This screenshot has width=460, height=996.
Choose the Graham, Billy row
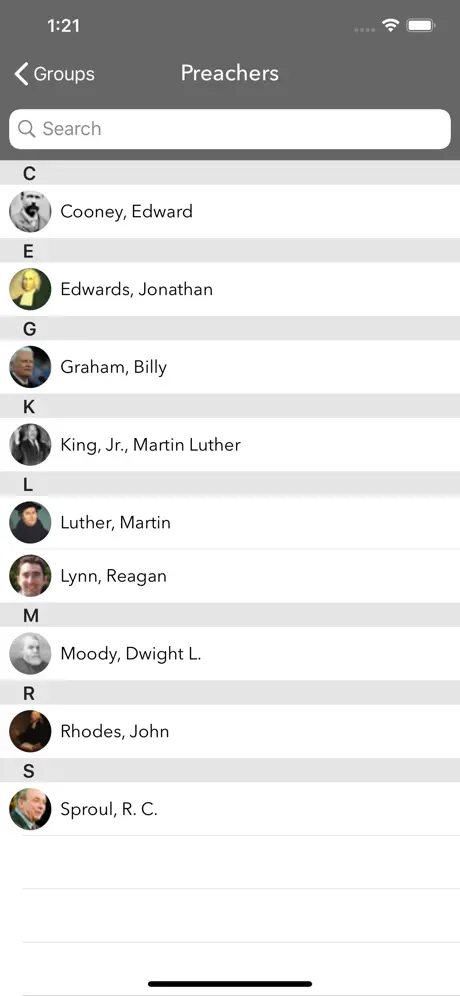(230, 367)
